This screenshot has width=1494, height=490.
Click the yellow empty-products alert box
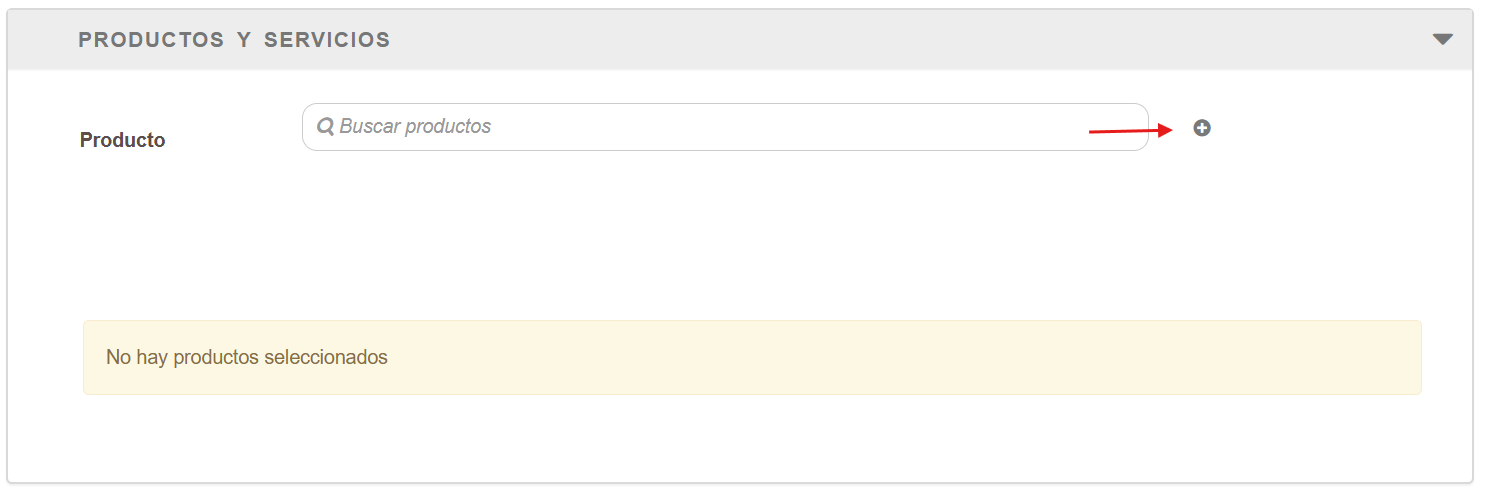(752, 357)
